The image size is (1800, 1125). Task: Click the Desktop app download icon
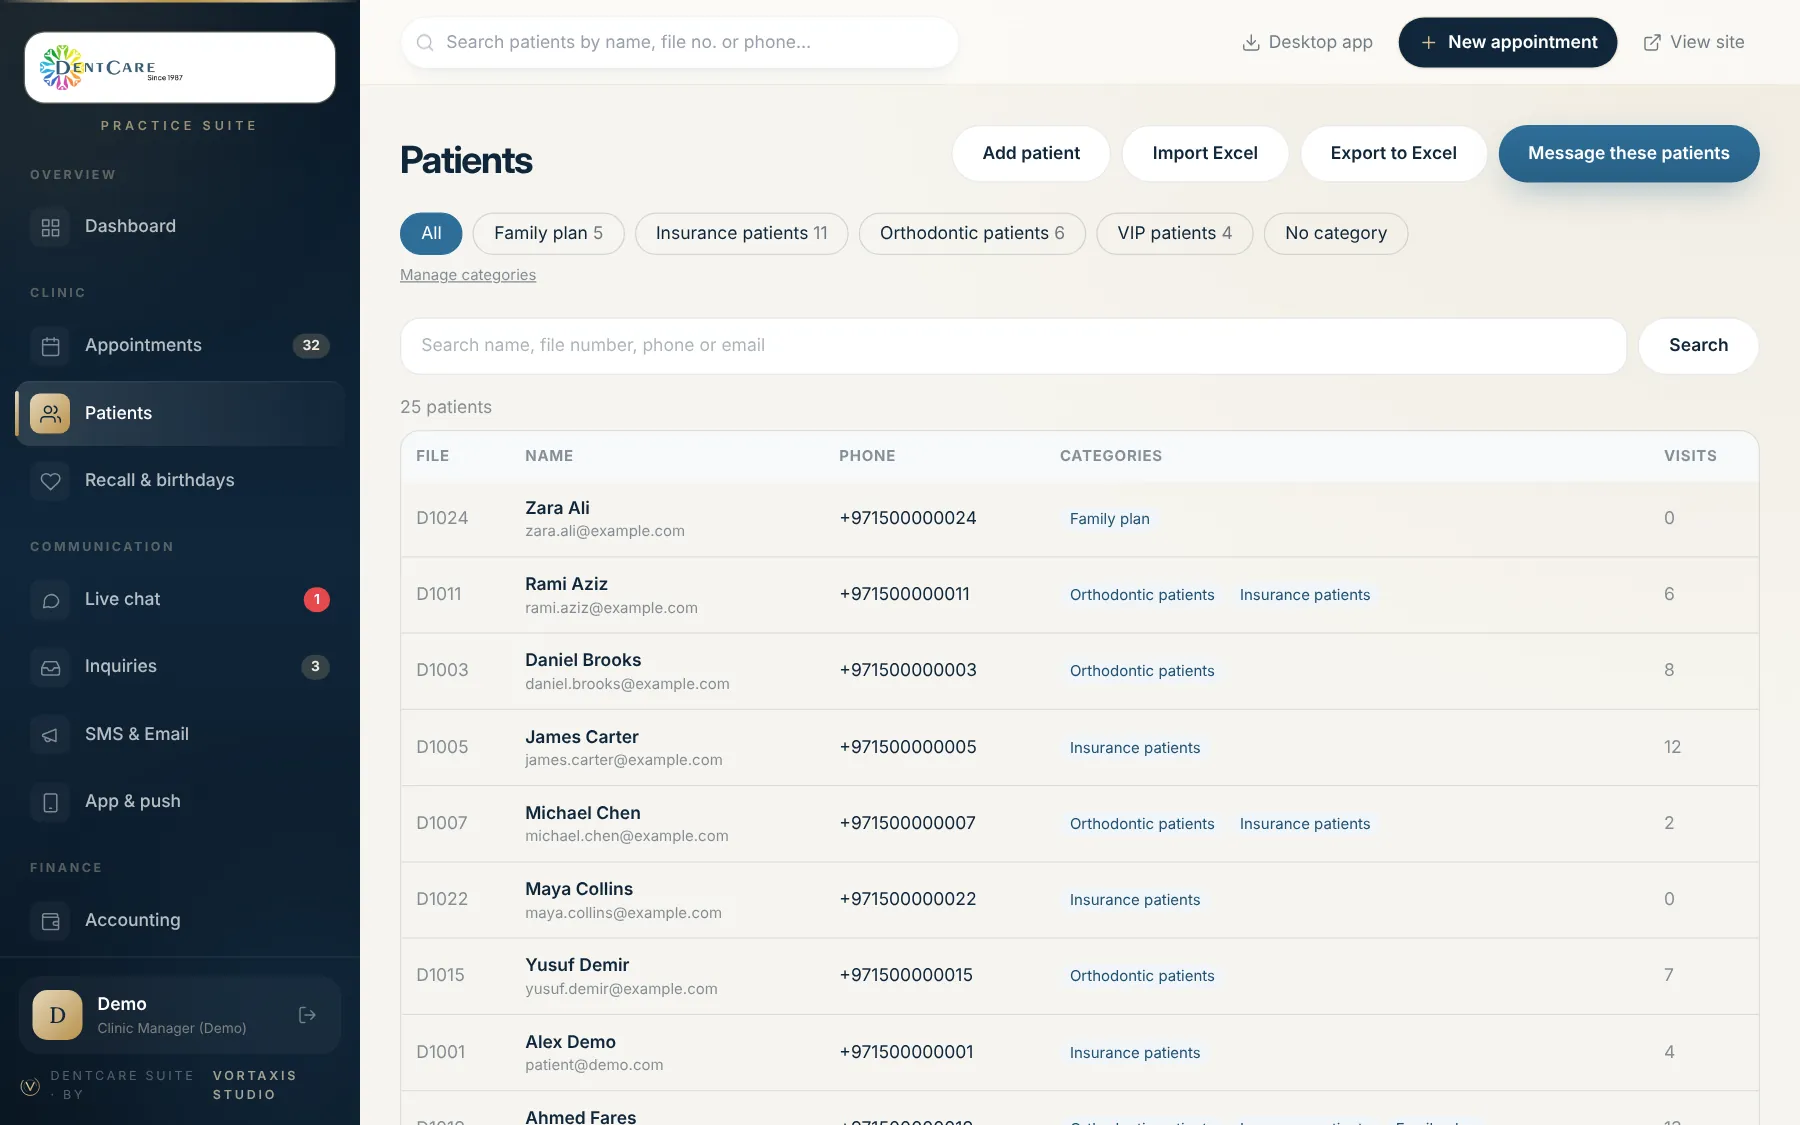coord(1250,42)
